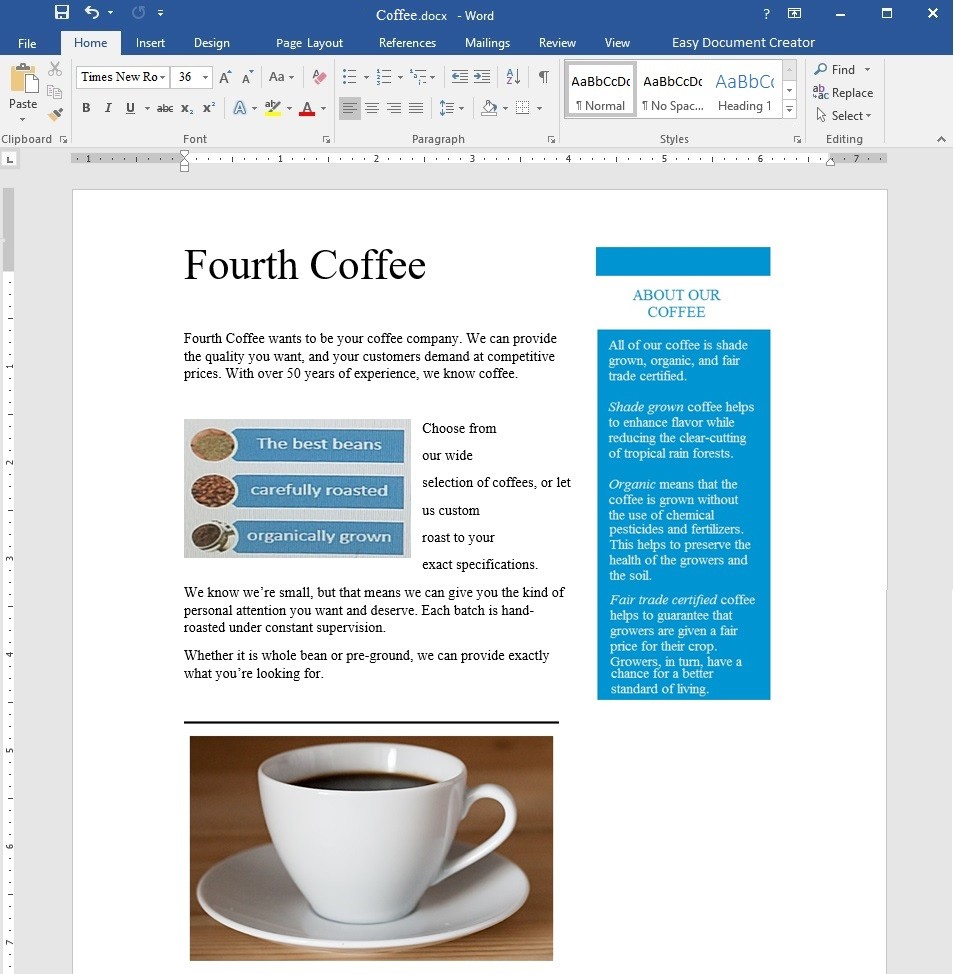Decrease font size with Shrink Font icon
This screenshot has width=954, height=974.
click(x=247, y=77)
